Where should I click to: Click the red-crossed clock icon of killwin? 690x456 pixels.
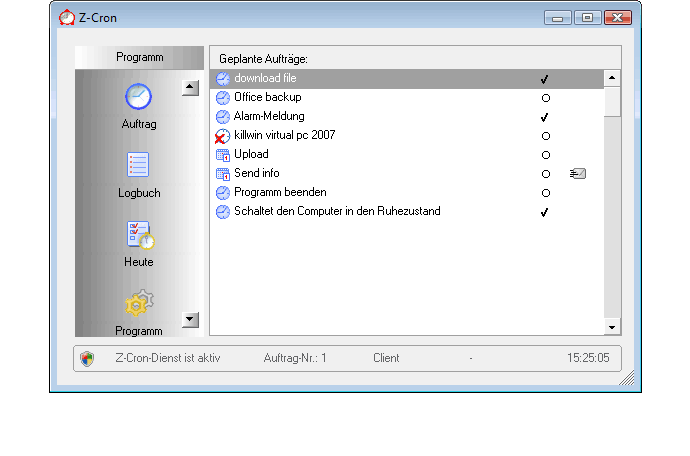[x=222, y=136]
